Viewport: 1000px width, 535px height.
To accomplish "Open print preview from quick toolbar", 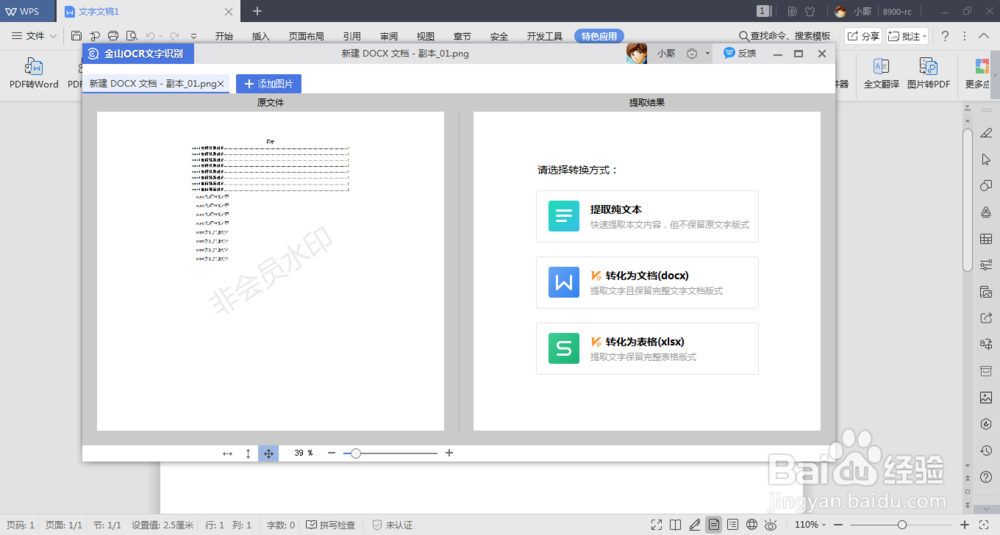I will [x=131, y=36].
